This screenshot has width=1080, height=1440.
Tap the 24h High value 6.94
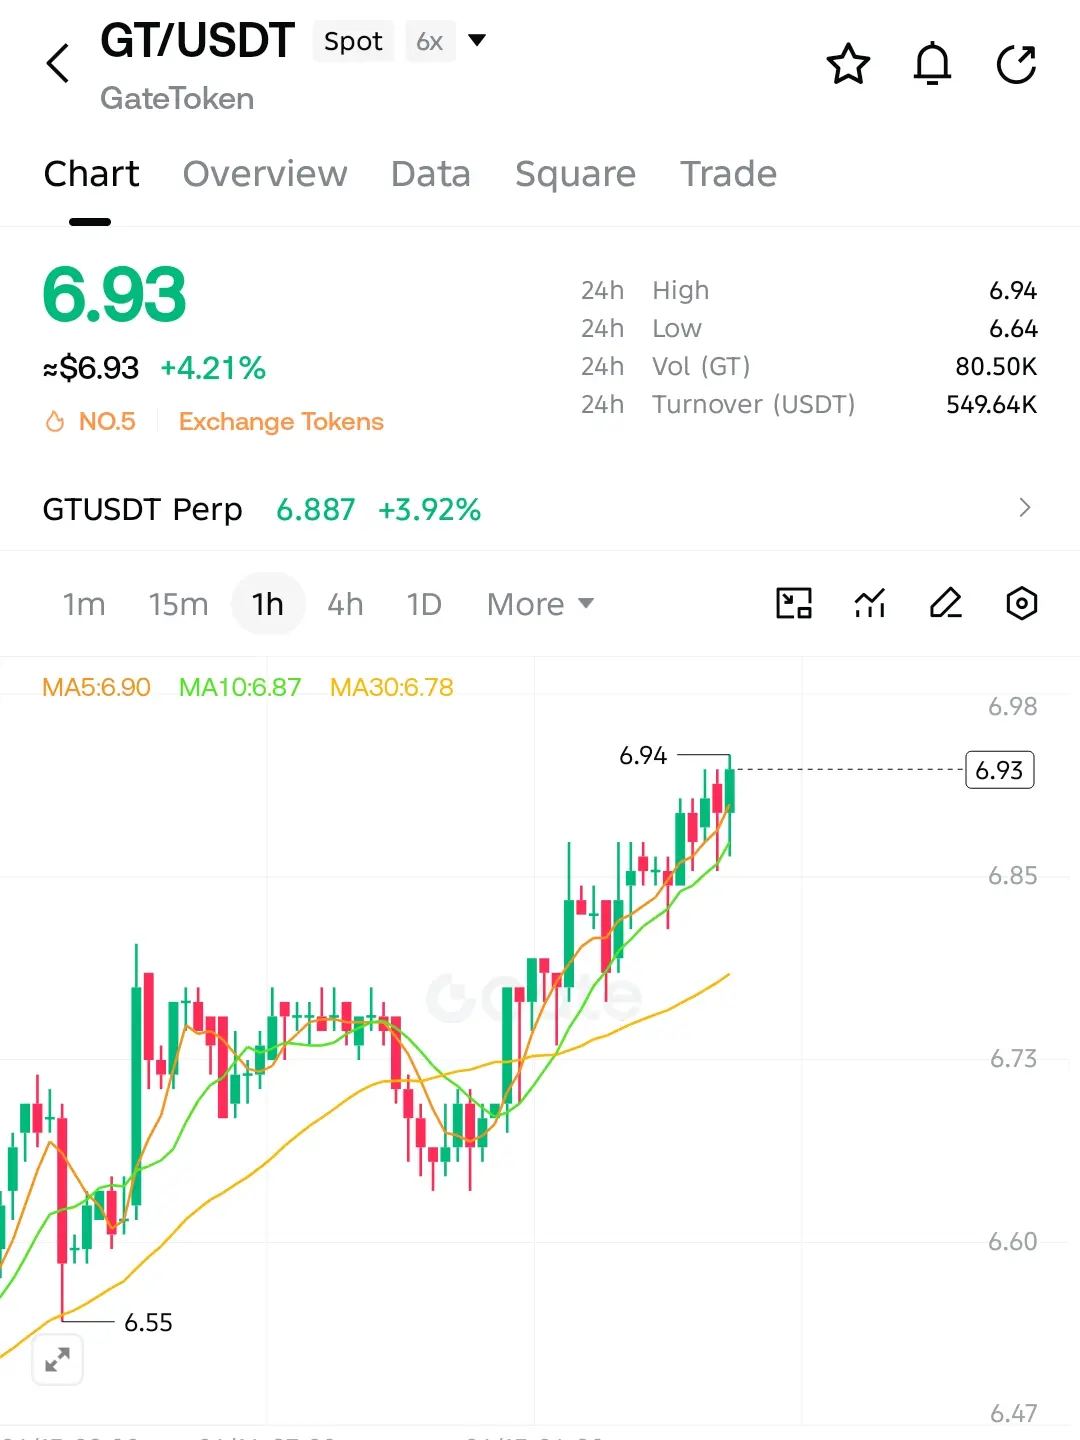pyautogui.click(x=1013, y=291)
